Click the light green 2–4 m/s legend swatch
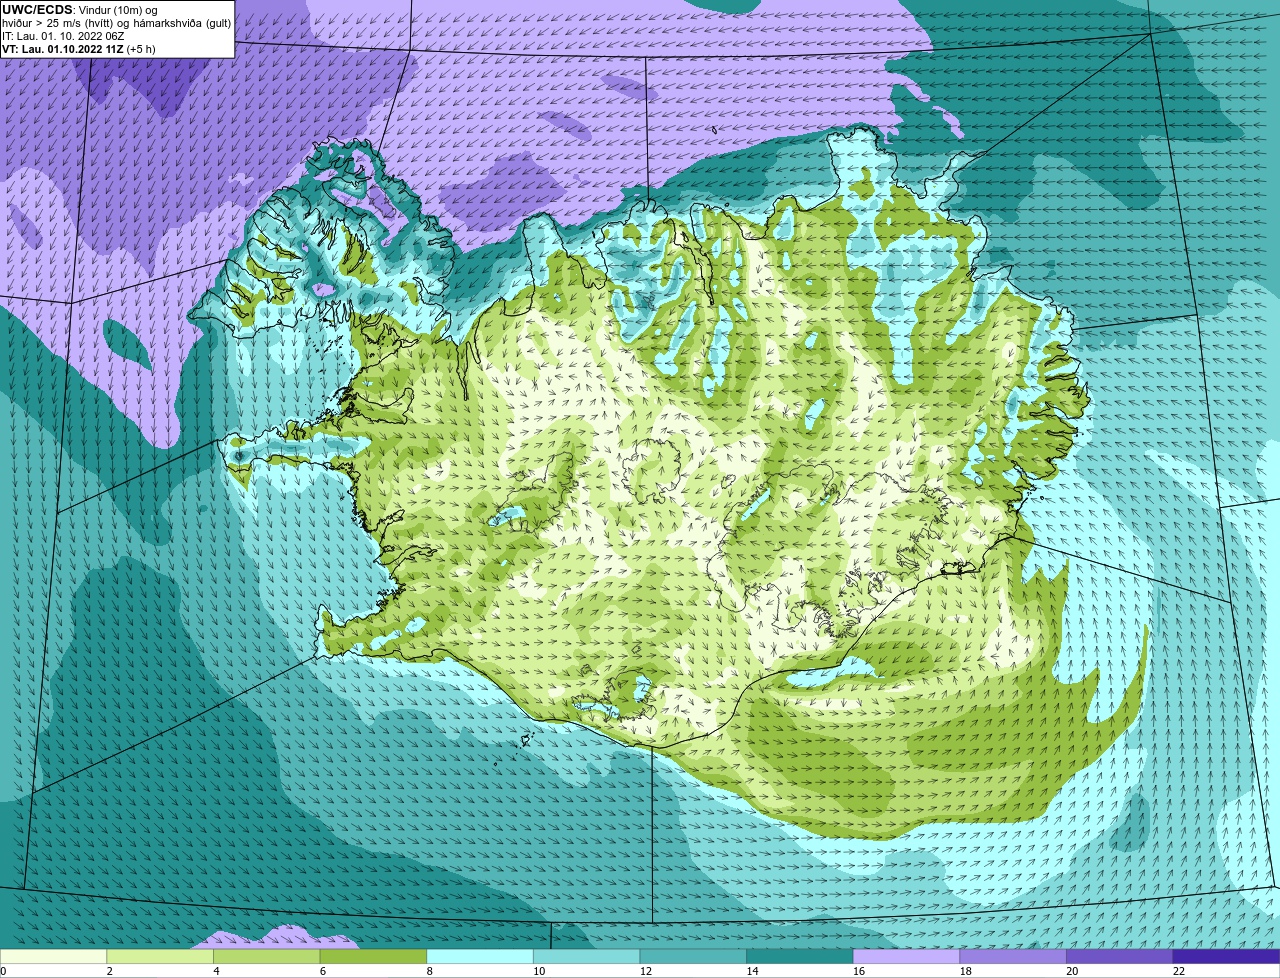The width and height of the screenshot is (1280, 978). pyautogui.click(x=160, y=956)
